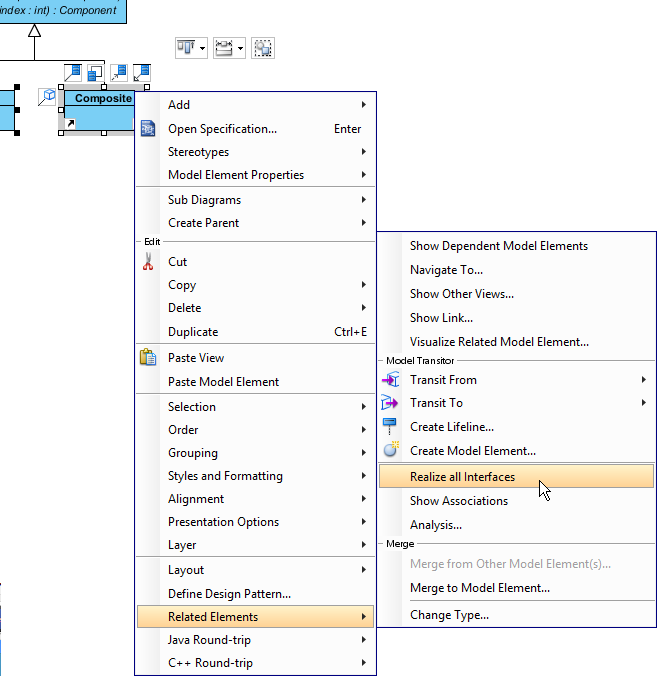Expand the Transit To submenu arrow
Screen dimensions: 657x676
[644, 402]
